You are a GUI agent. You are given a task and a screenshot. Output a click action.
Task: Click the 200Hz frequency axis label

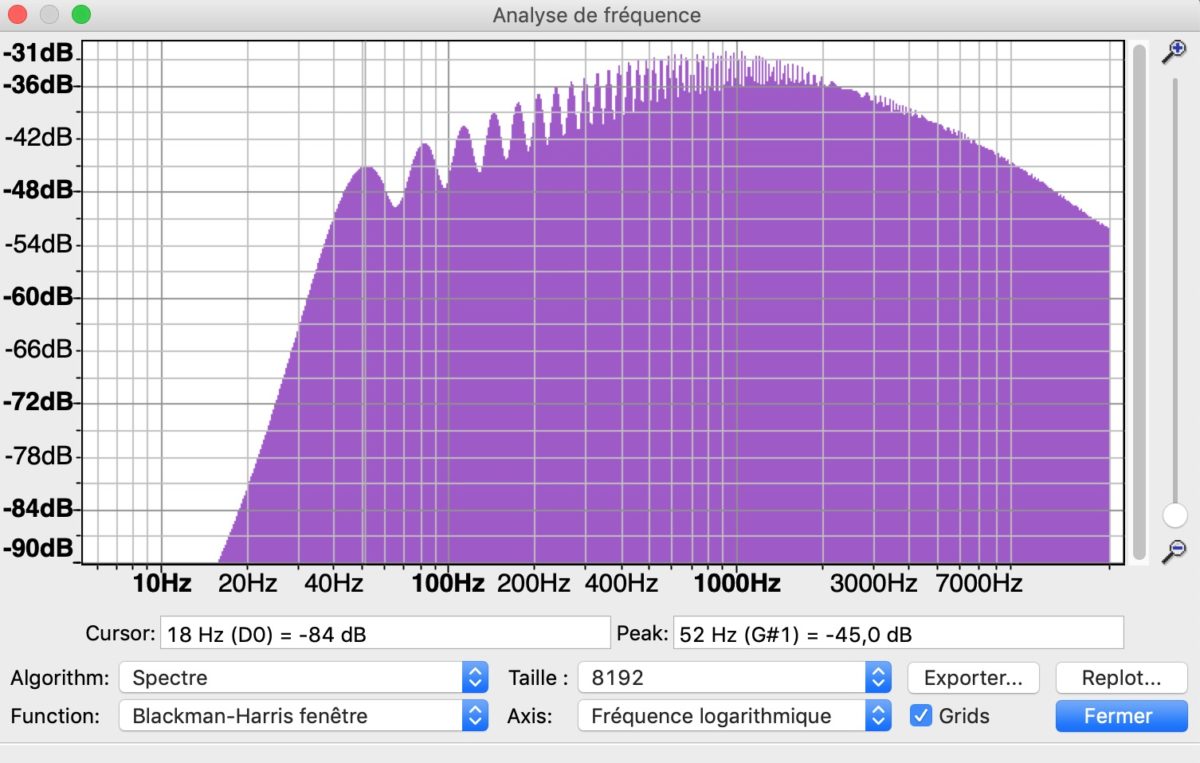(534, 583)
